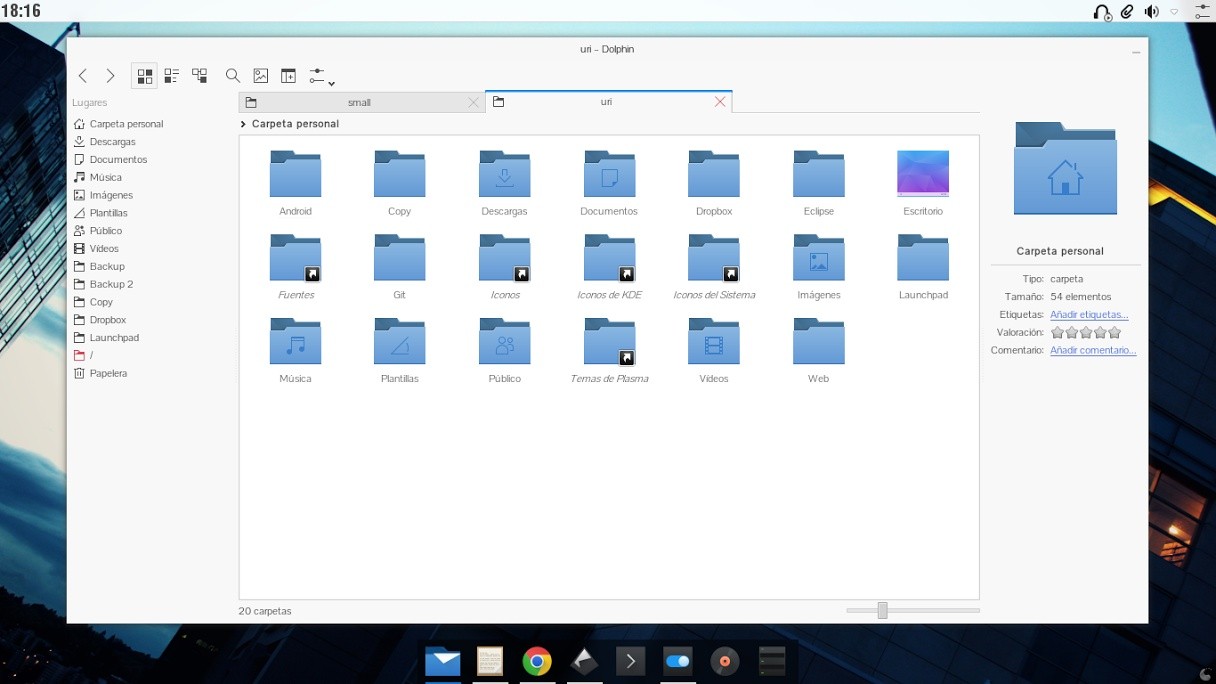
Task: Open Google Chrome from the dock
Action: (536, 661)
